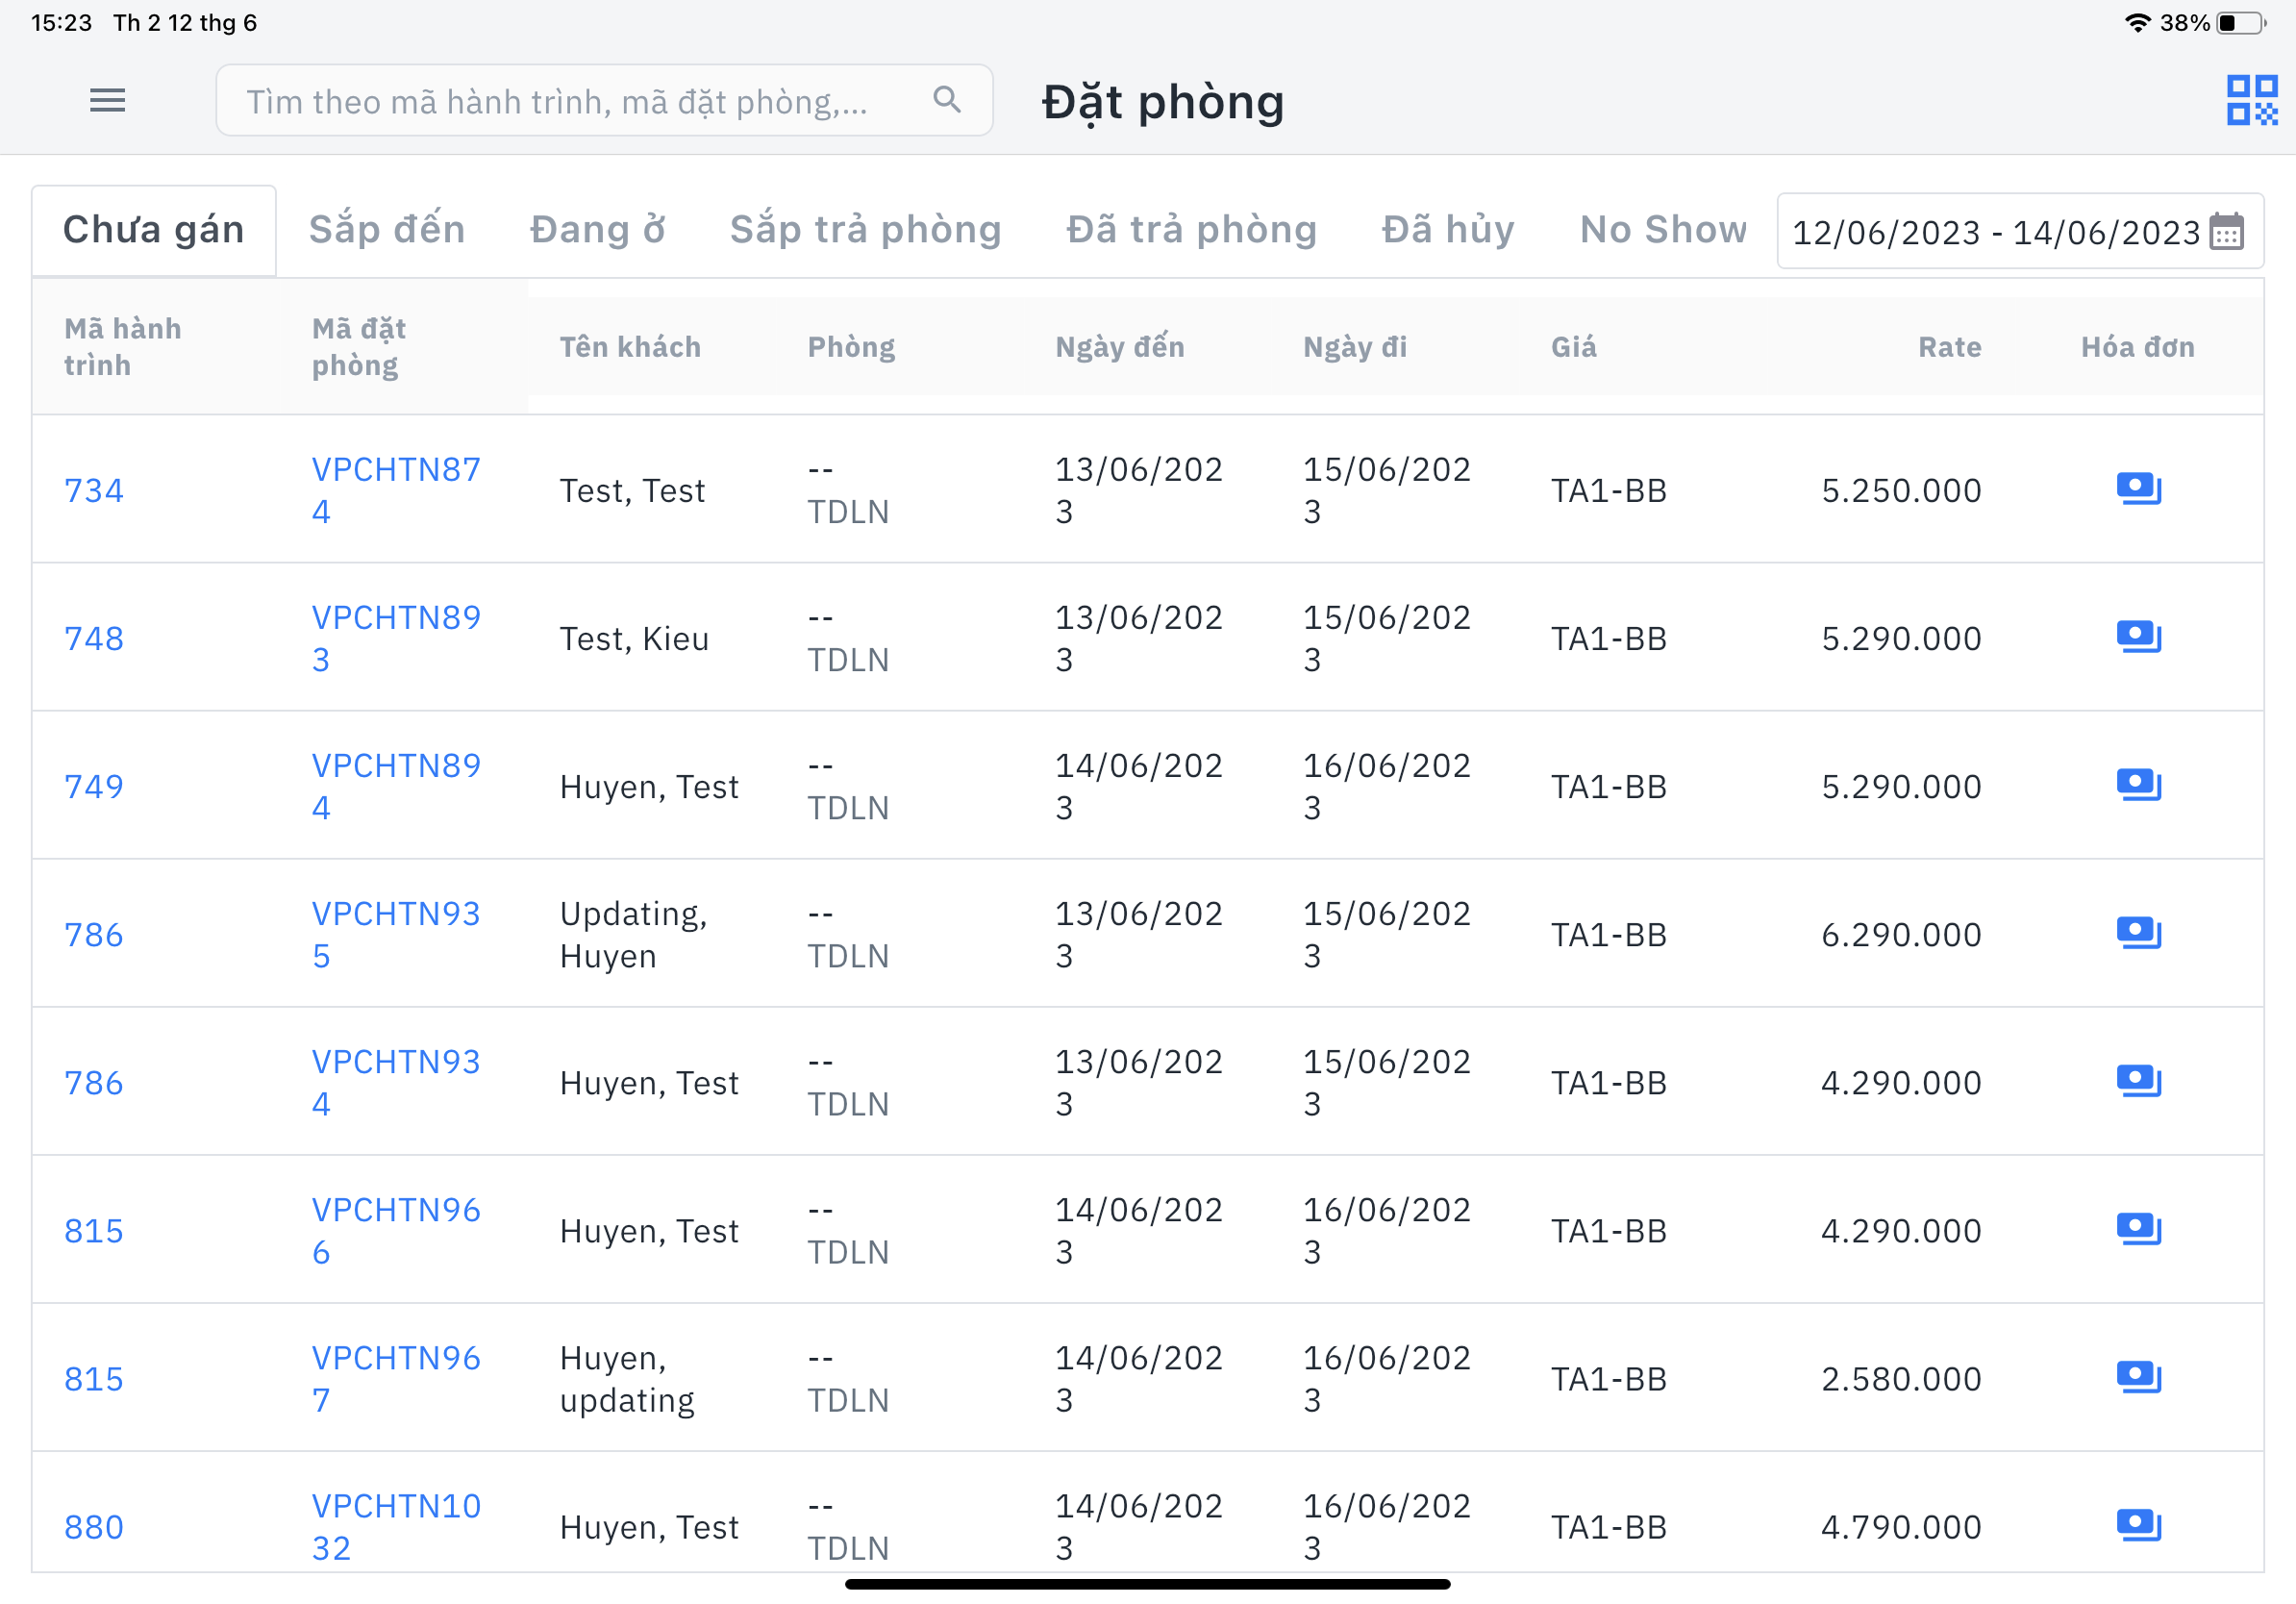Viewport: 2296px width, 1604px height.
Task: Open invoice for booking VPCHTN1032
Action: coord(2138,1525)
